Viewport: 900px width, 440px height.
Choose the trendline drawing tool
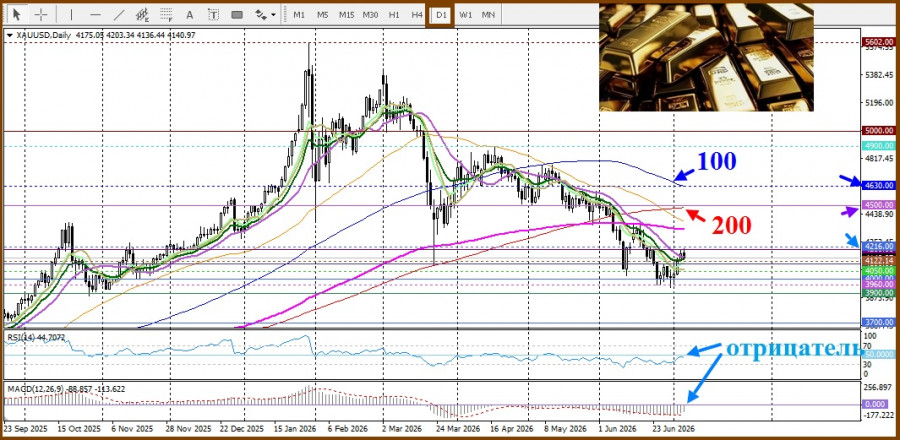[119, 14]
